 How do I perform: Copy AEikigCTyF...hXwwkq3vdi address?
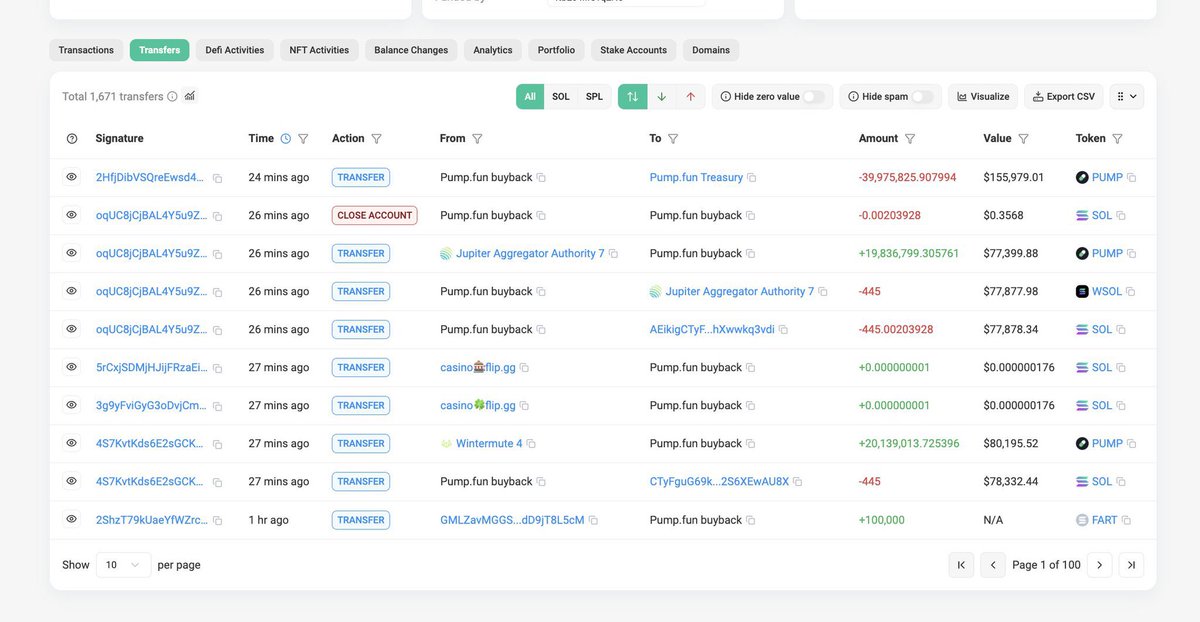pyautogui.click(x=784, y=330)
